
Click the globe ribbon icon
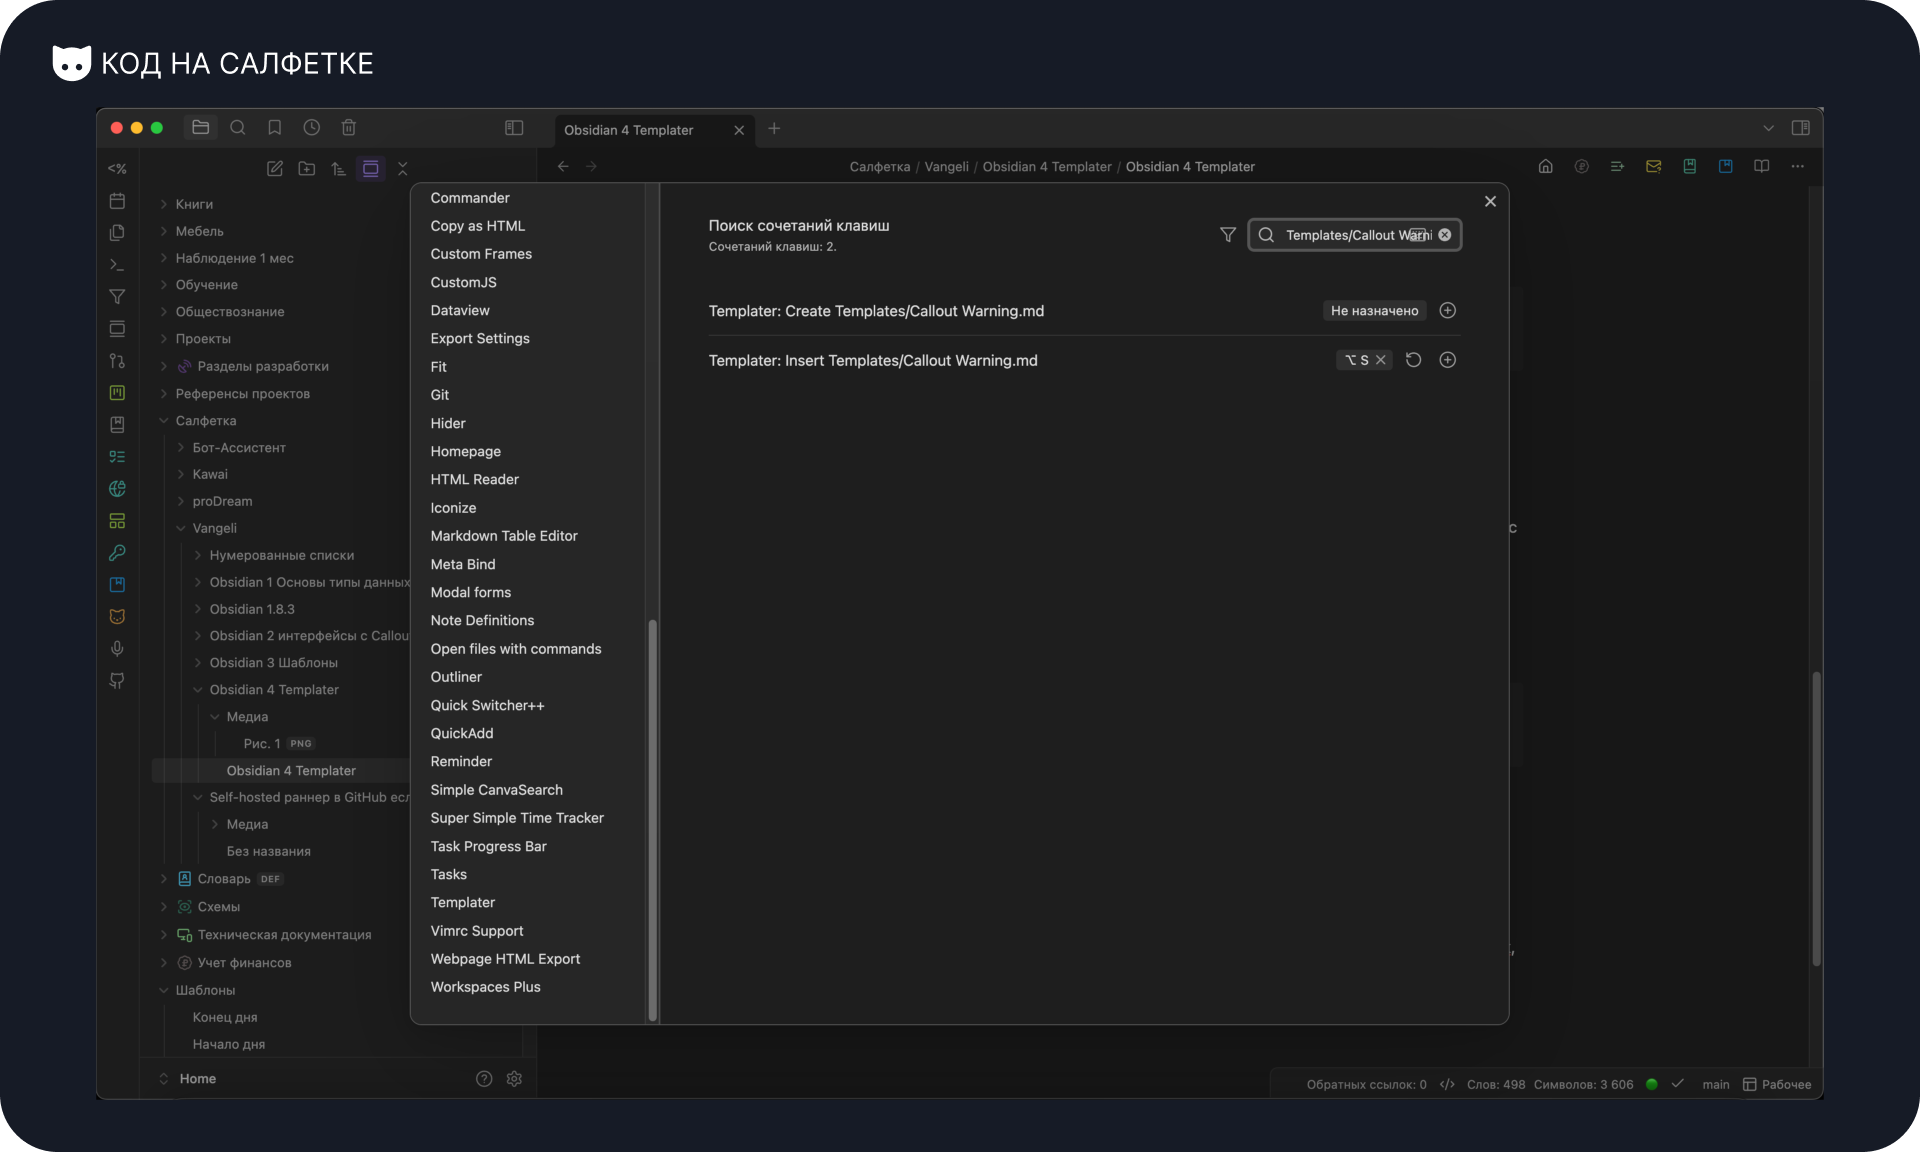(117, 489)
